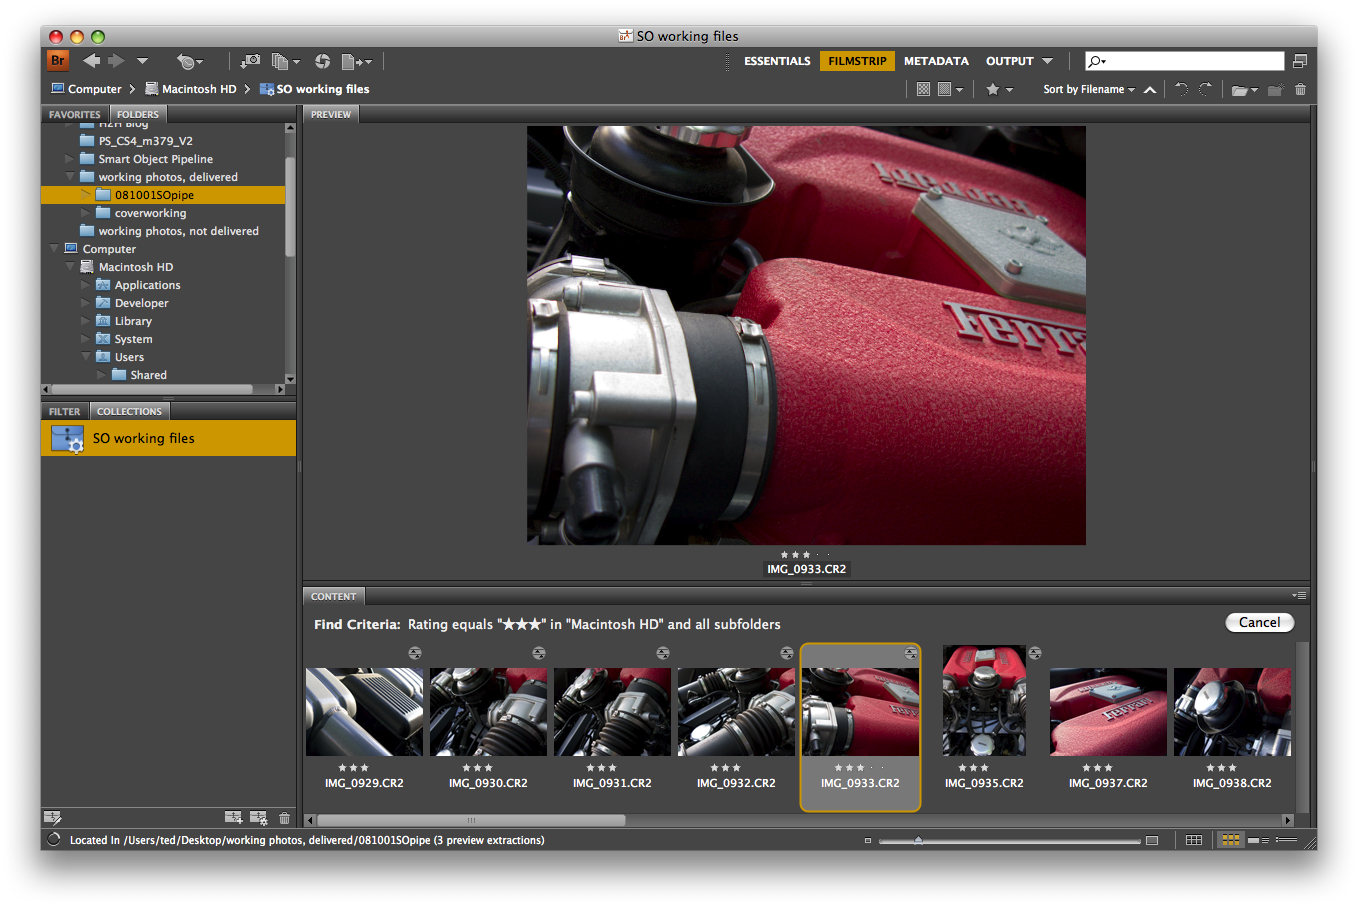Click Macintosh HD in the path bar
This screenshot has width=1358, height=906.
coord(191,89)
